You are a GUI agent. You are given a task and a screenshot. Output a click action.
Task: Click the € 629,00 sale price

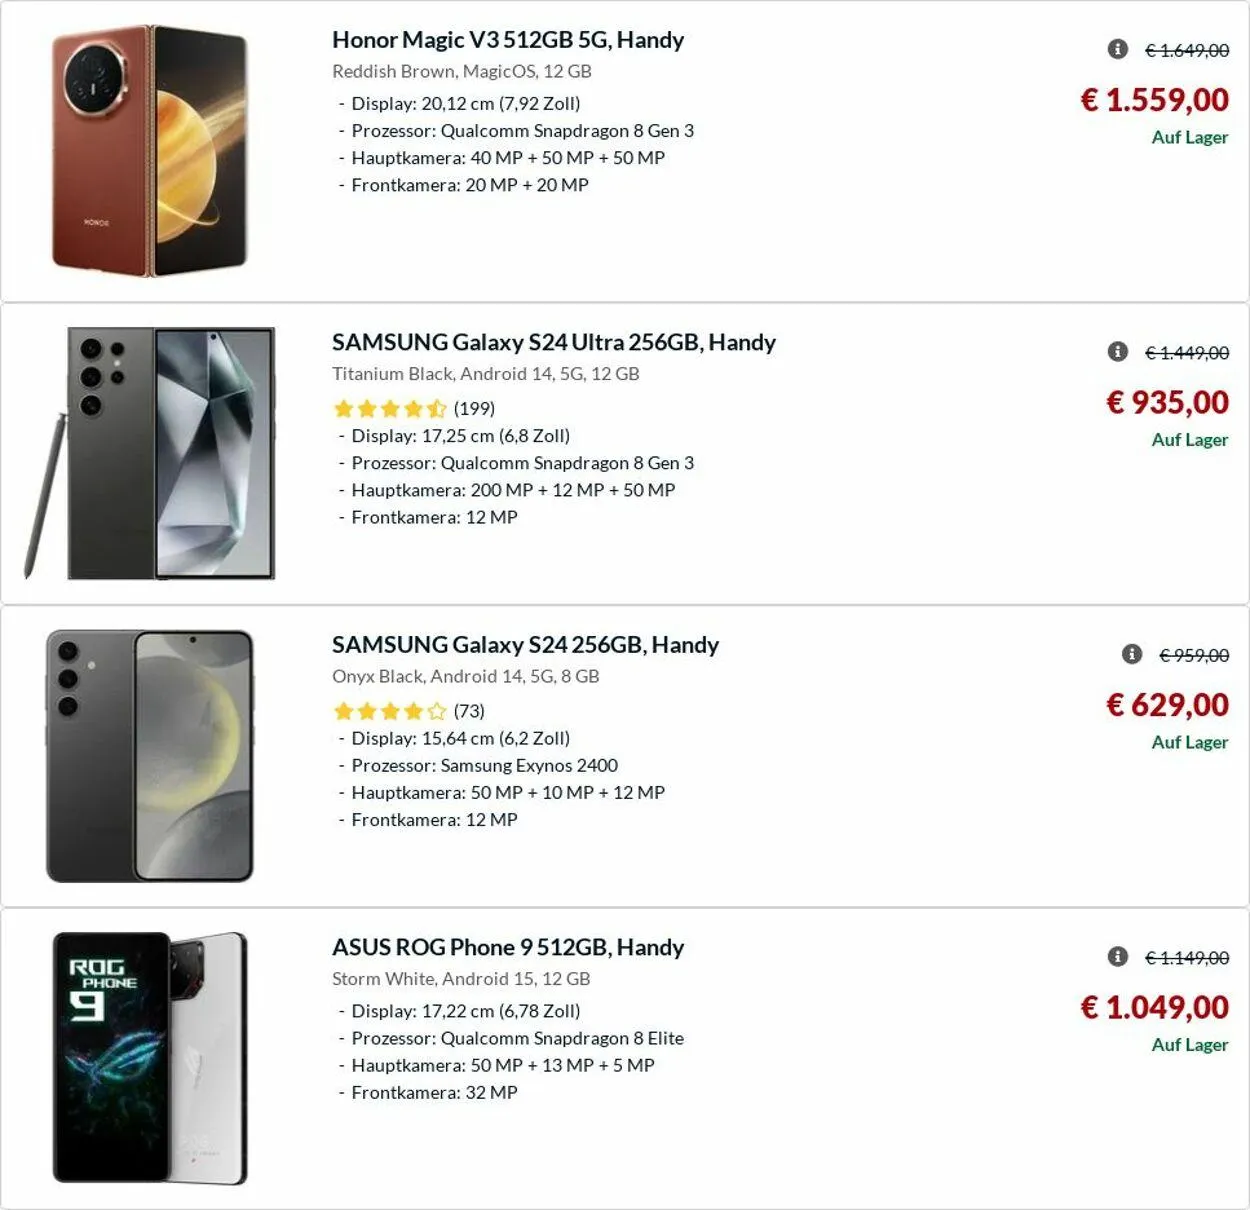1167,705
